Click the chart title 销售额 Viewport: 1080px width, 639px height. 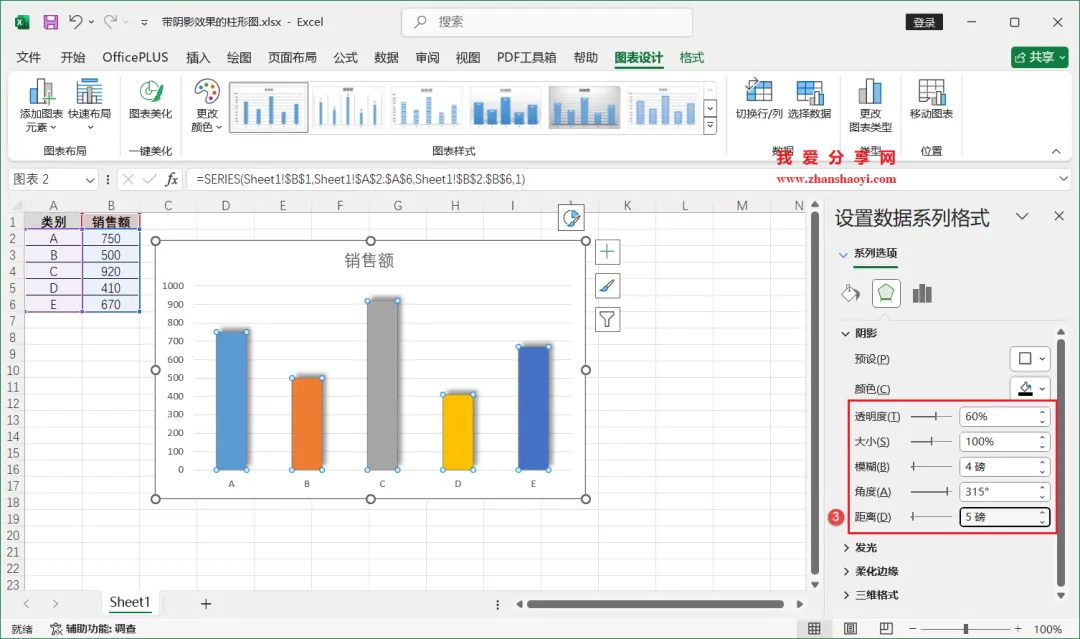click(369, 260)
